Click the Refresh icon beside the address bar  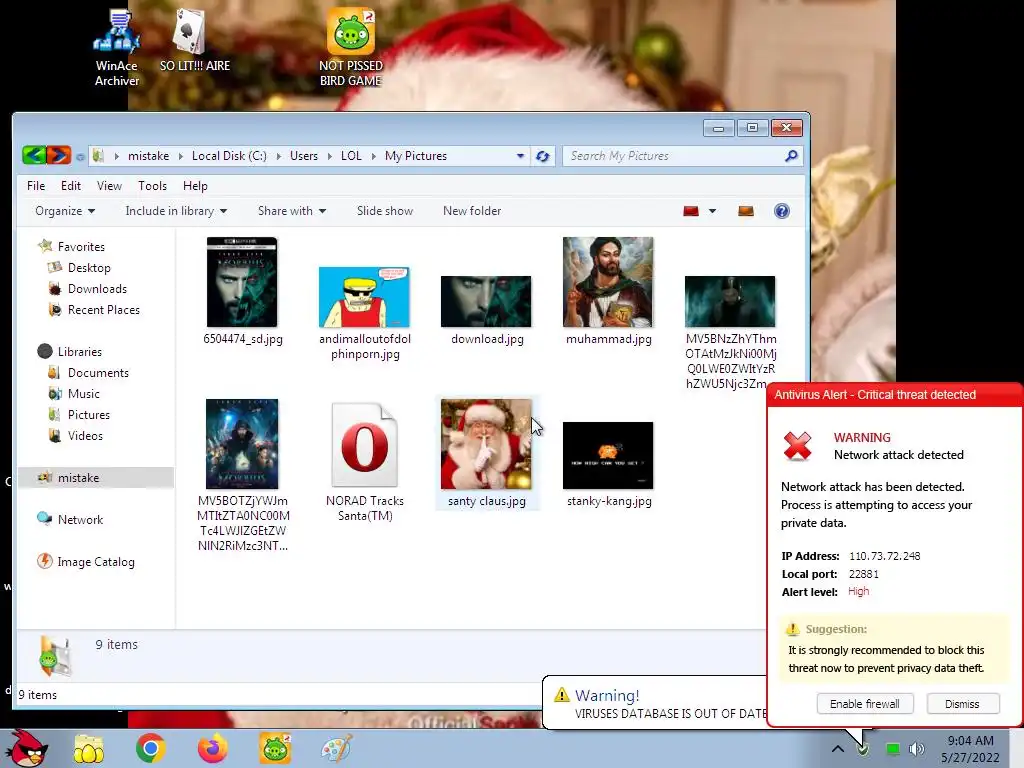542,156
